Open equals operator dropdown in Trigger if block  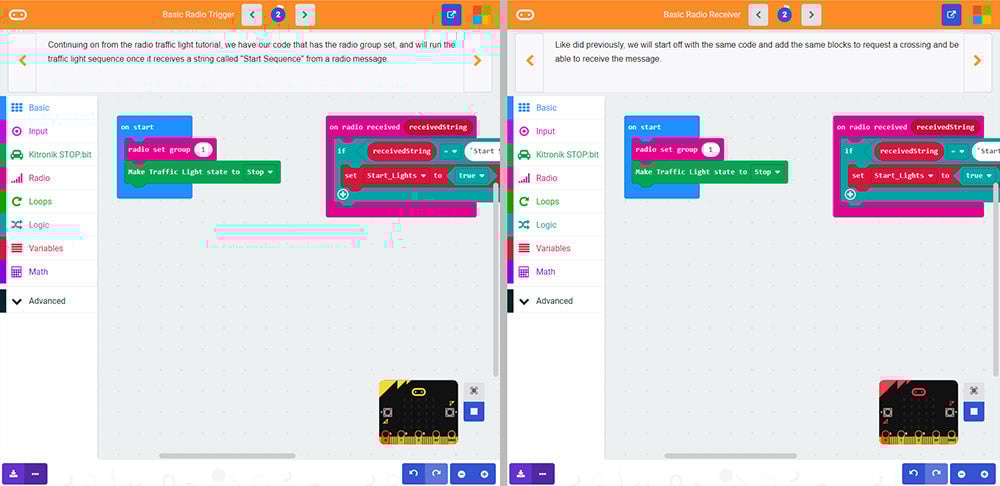452,152
